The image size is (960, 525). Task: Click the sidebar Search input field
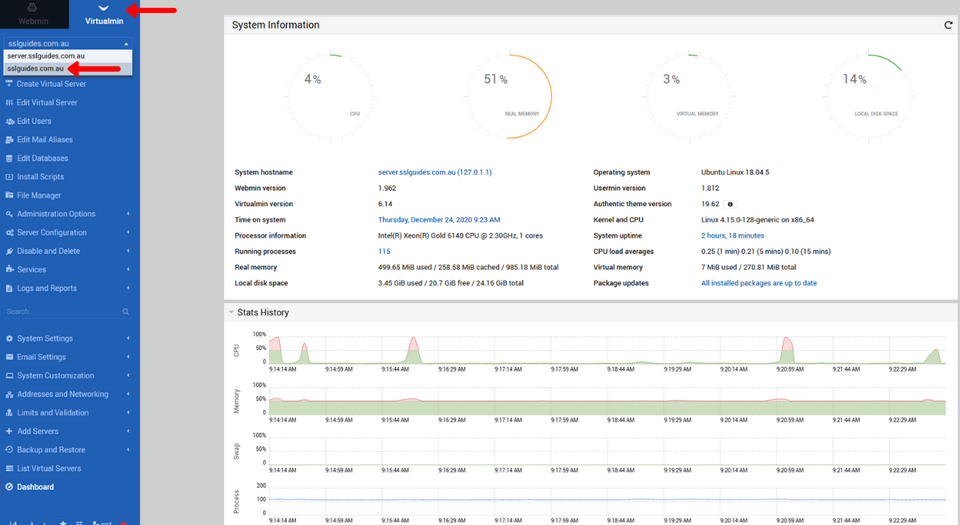point(60,312)
